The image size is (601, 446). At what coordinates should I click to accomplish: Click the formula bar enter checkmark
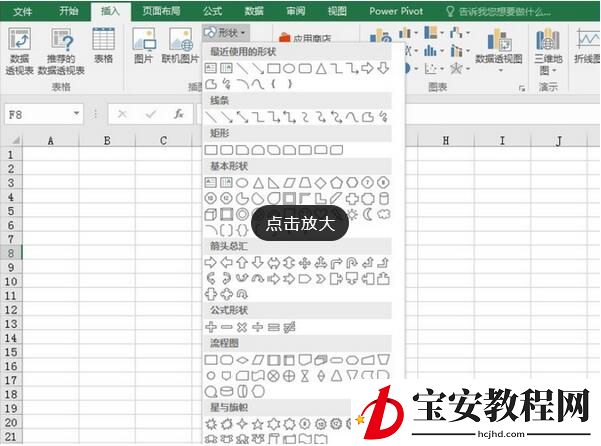[x=151, y=114]
